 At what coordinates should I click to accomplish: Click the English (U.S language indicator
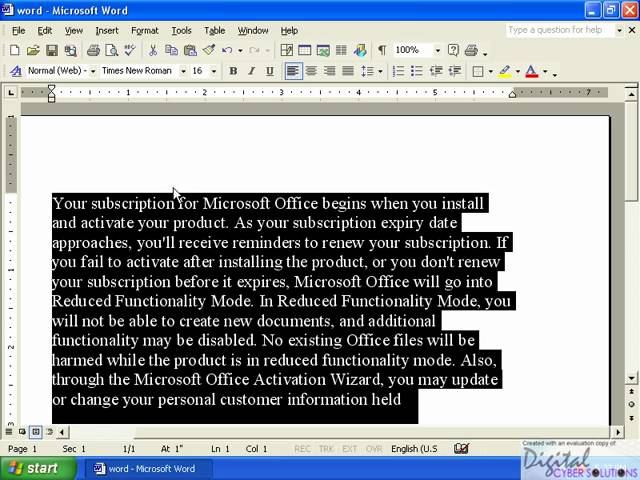[414, 449]
